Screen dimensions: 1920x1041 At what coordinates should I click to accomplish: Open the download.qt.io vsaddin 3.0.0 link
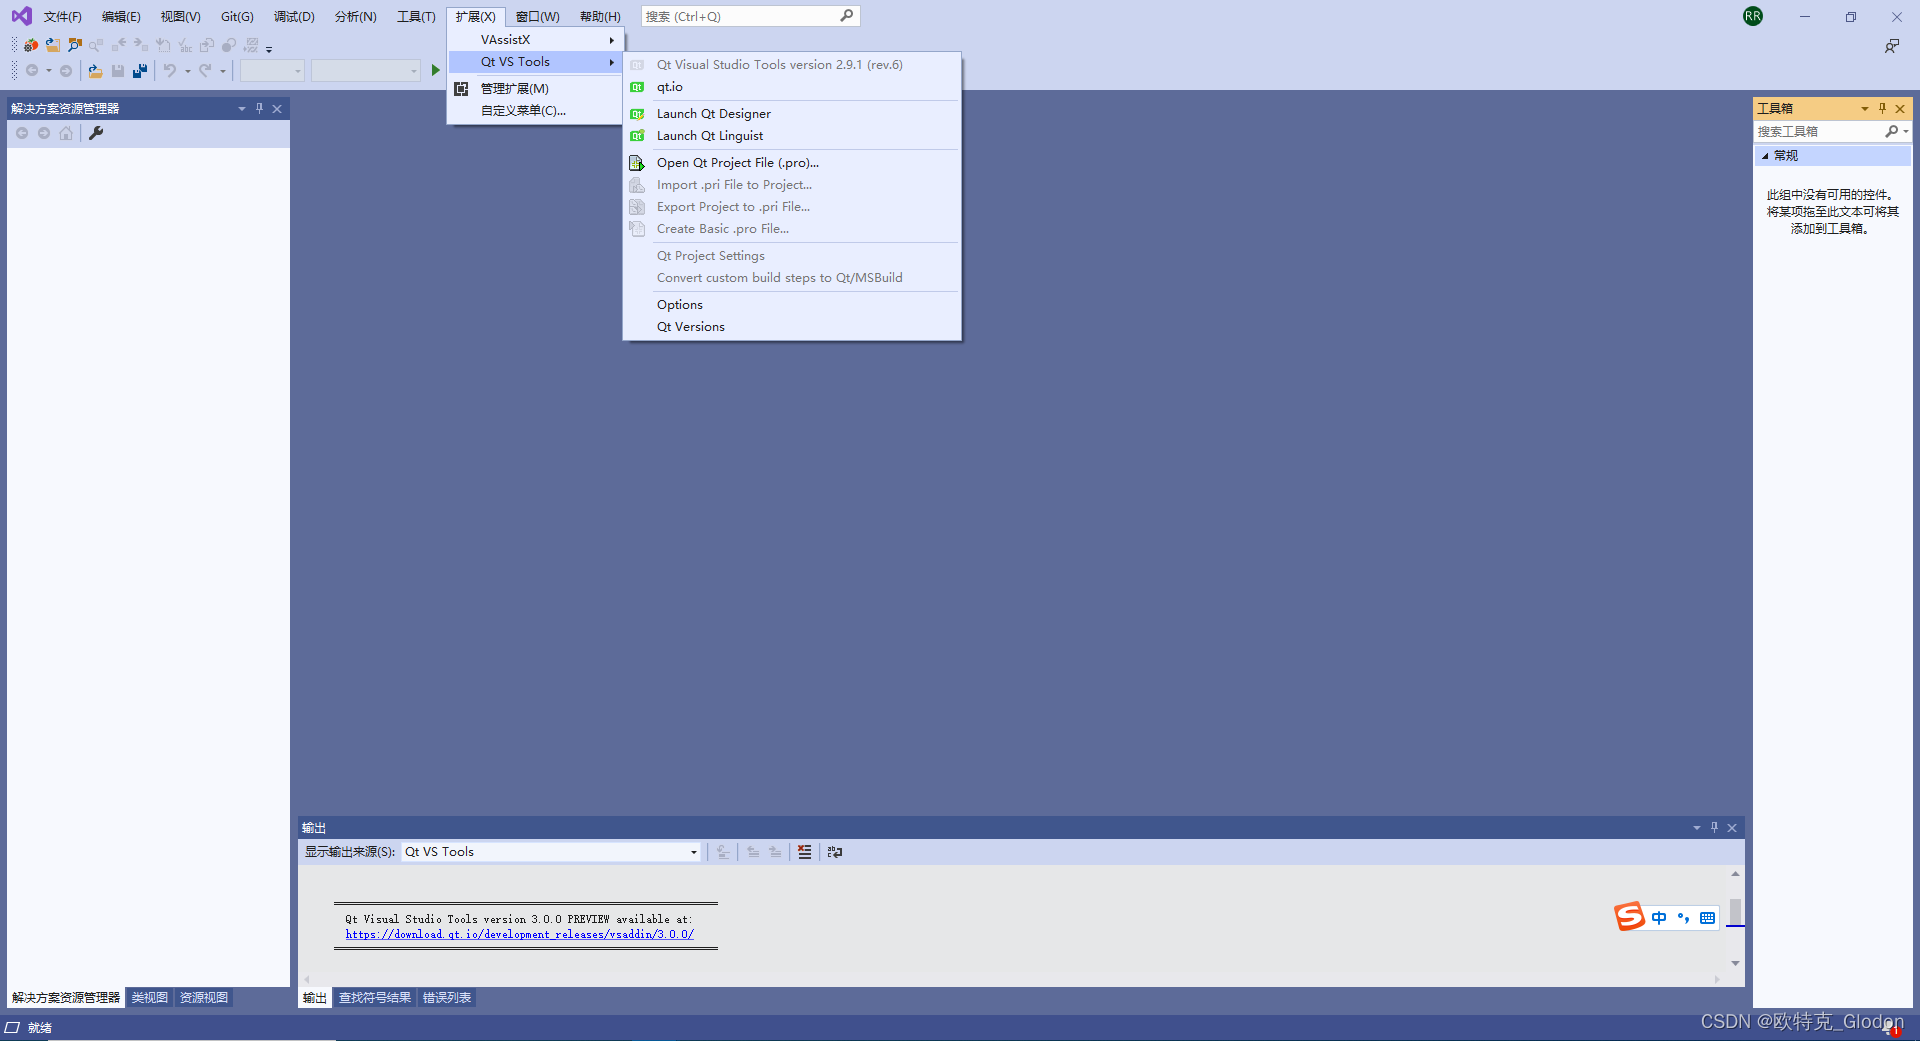point(519,935)
